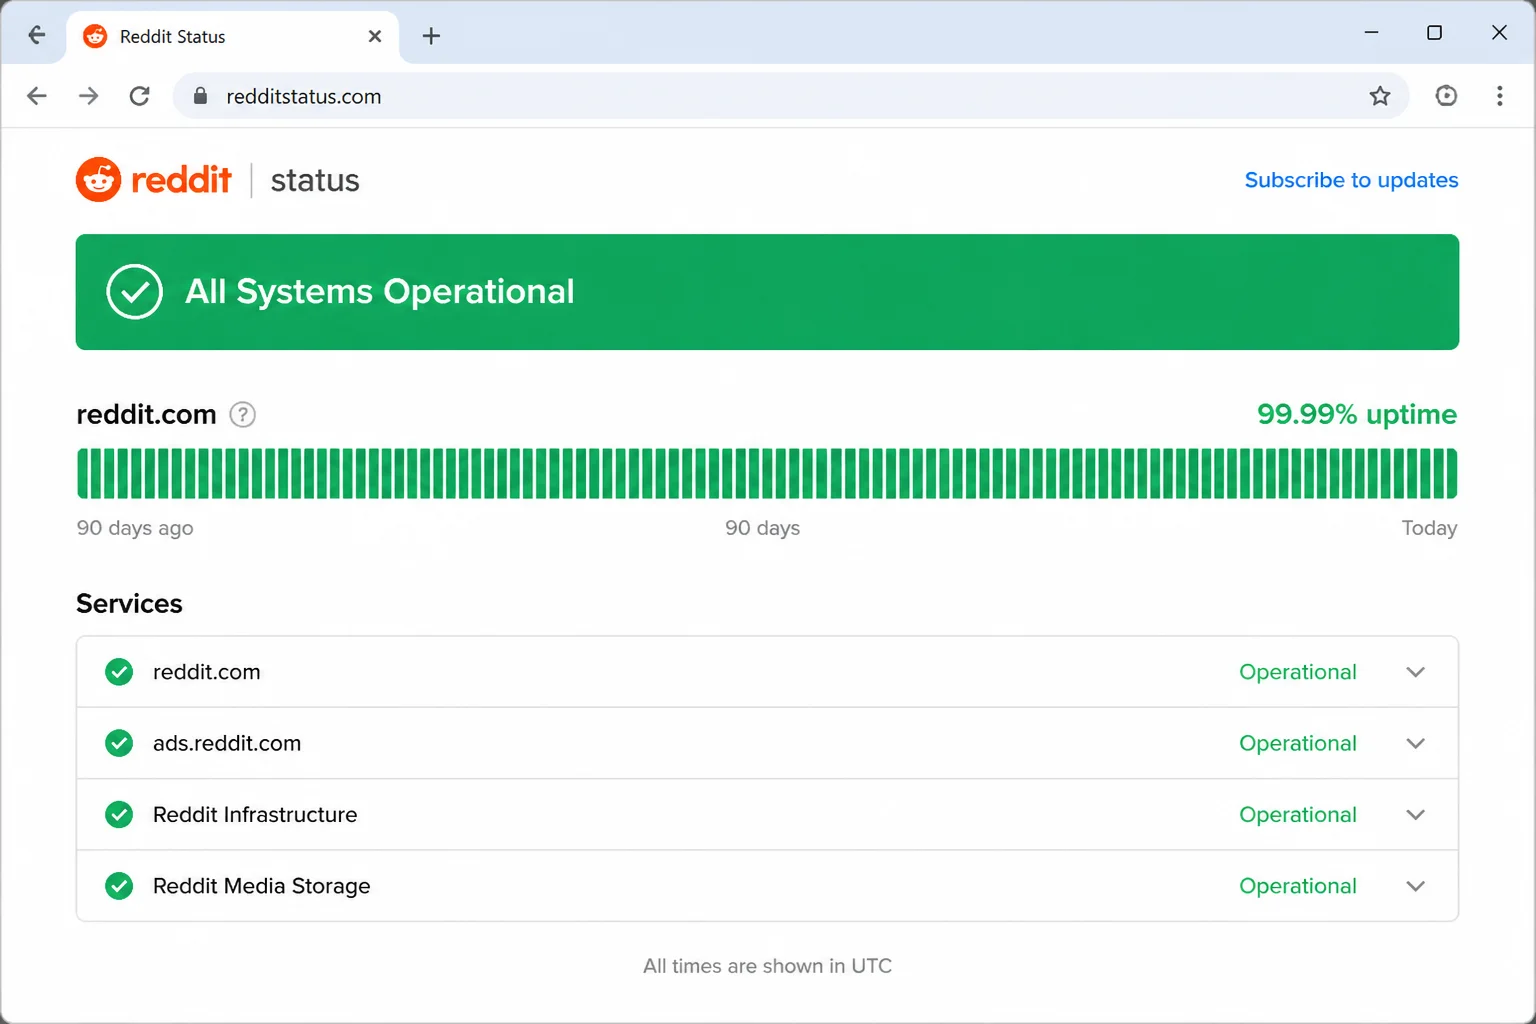Viewport: 1536px width, 1024px height.
Task: Click the Reddit snoo logo icon
Action: (98, 180)
